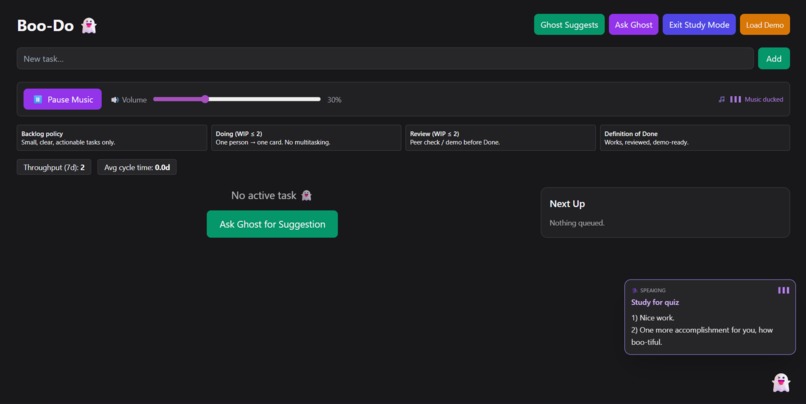This screenshot has width=806, height=404.
Task: Focus the New task input field
Action: [x=385, y=59]
